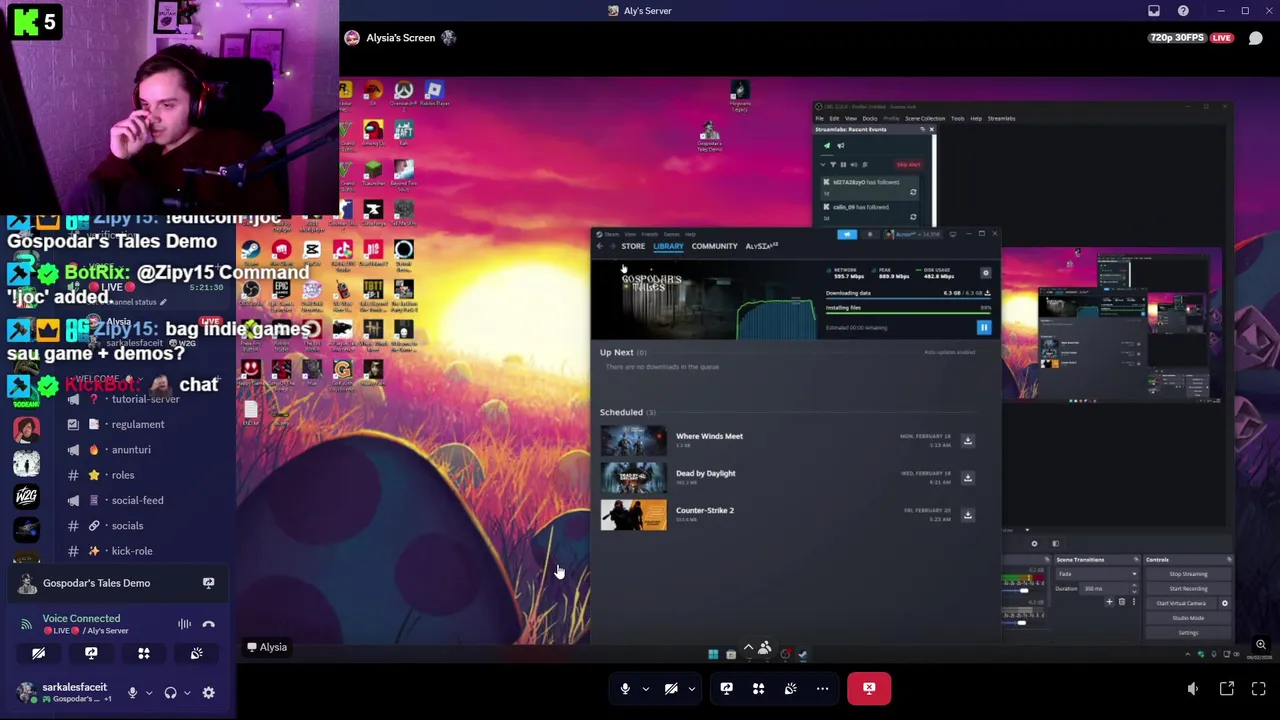Open LIBRARY tab in Steam window

click(668, 246)
